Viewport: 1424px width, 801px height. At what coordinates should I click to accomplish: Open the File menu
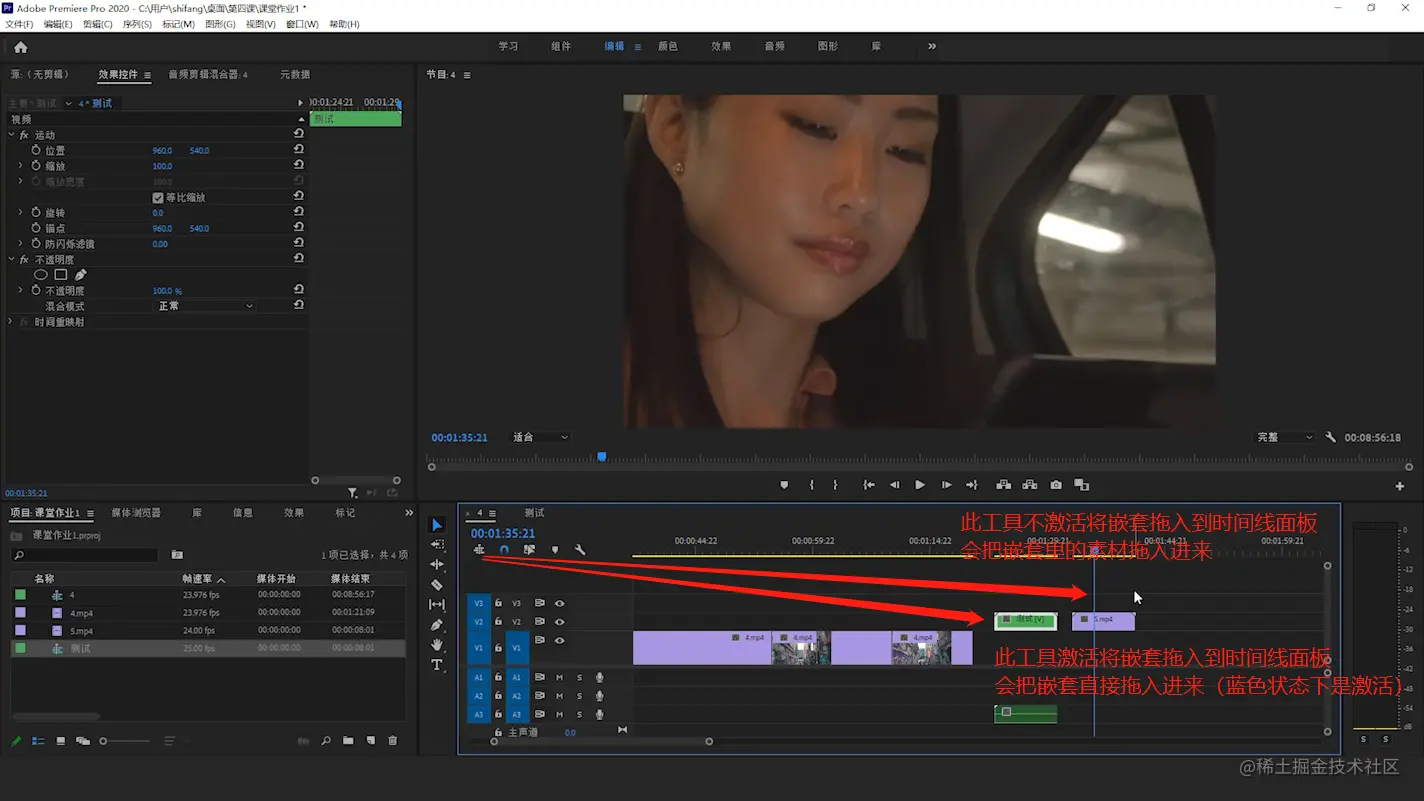click(19, 24)
